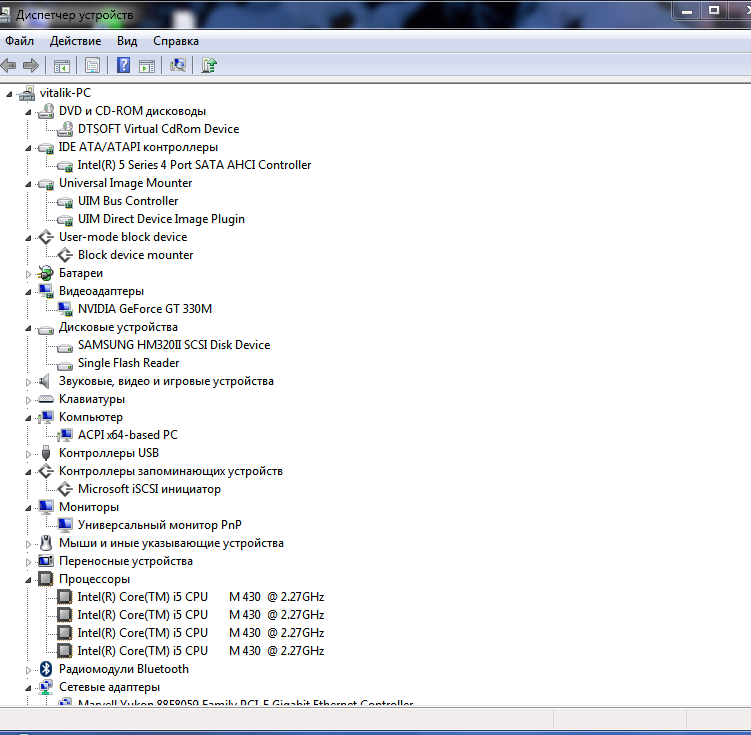The width and height of the screenshot is (751, 735).
Task: Click the Компьютер category icon
Action: tap(46, 417)
